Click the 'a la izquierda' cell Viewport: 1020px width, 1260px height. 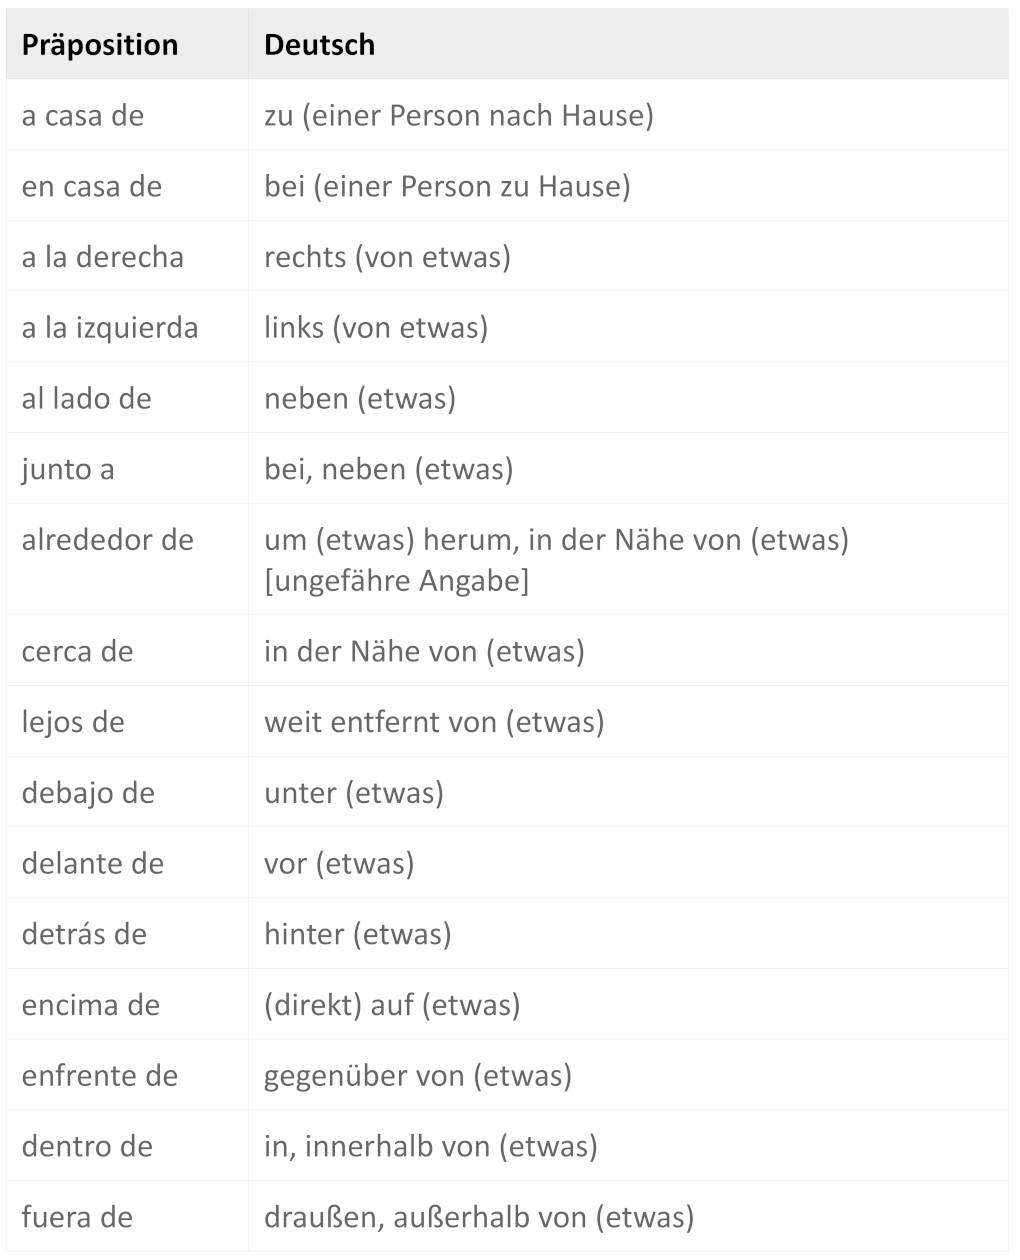tap(110, 328)
